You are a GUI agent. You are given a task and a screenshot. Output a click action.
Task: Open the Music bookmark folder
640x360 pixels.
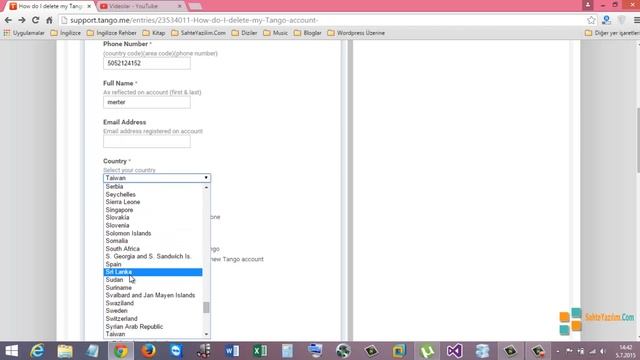(x=276, y=33)
